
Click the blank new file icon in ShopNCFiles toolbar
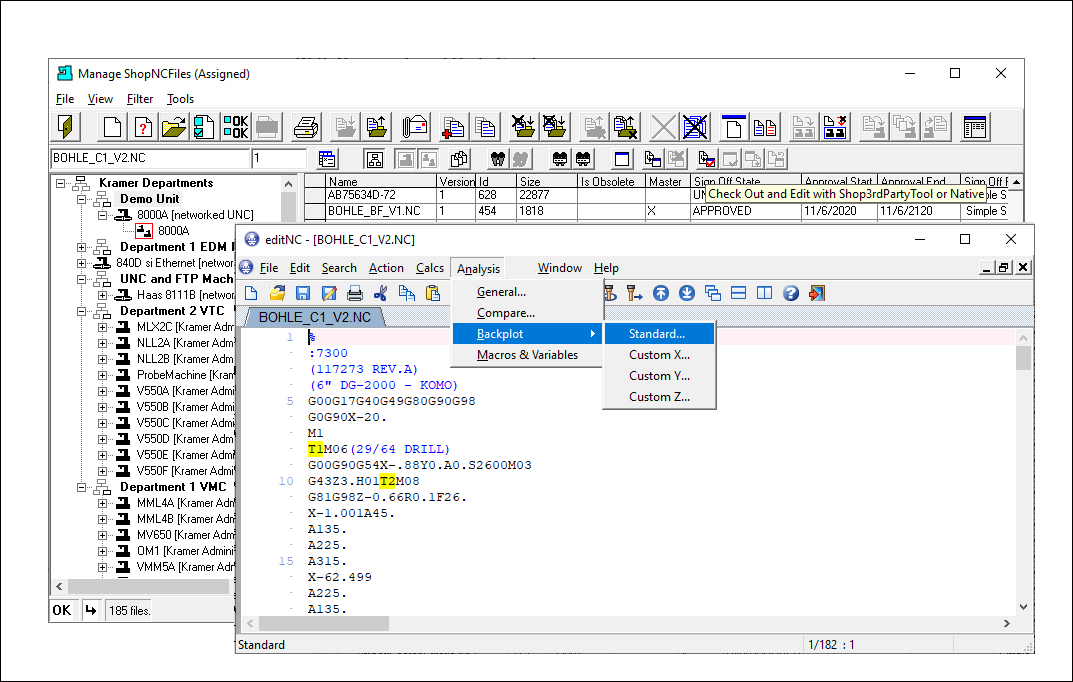click(112, 127)
